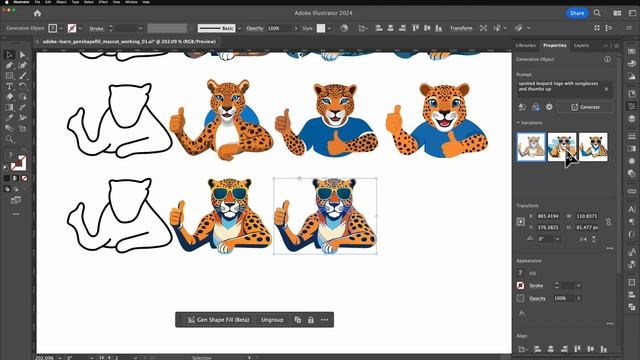
Task: Click the Stroke swatch in Appearance
Action: pos(520,286)
